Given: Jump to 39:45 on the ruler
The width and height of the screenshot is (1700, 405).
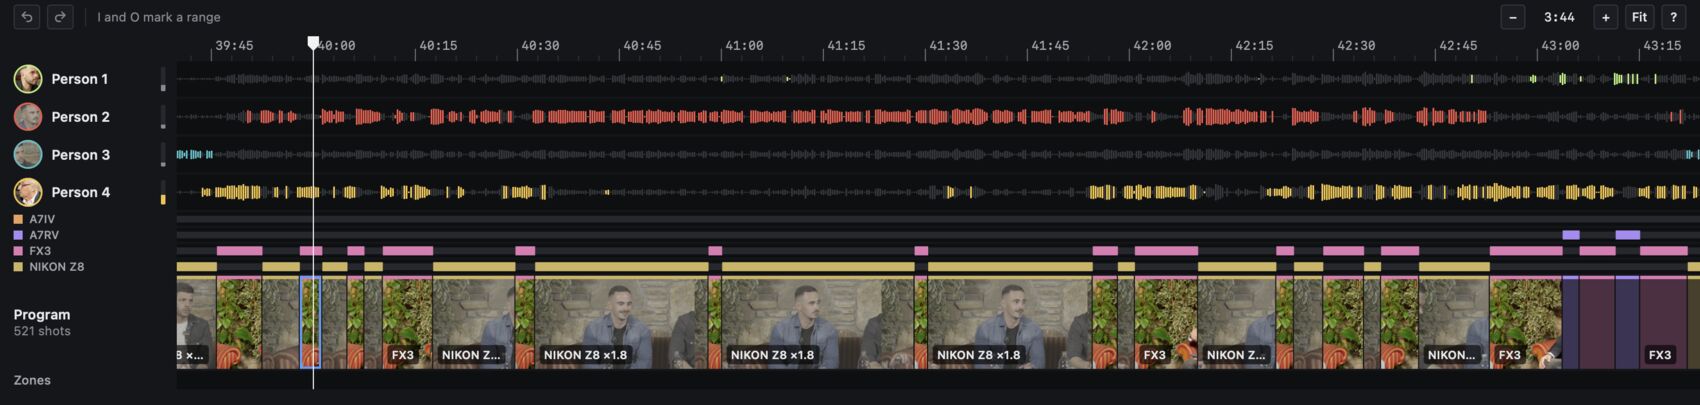Looking at the screenshot, I should point(234,46).
